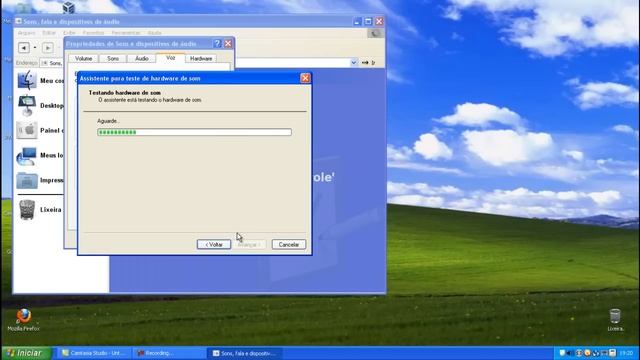This screenshot has width=640, height=360.
Task: Open the Arquivo menu
Action: [27, 33]
